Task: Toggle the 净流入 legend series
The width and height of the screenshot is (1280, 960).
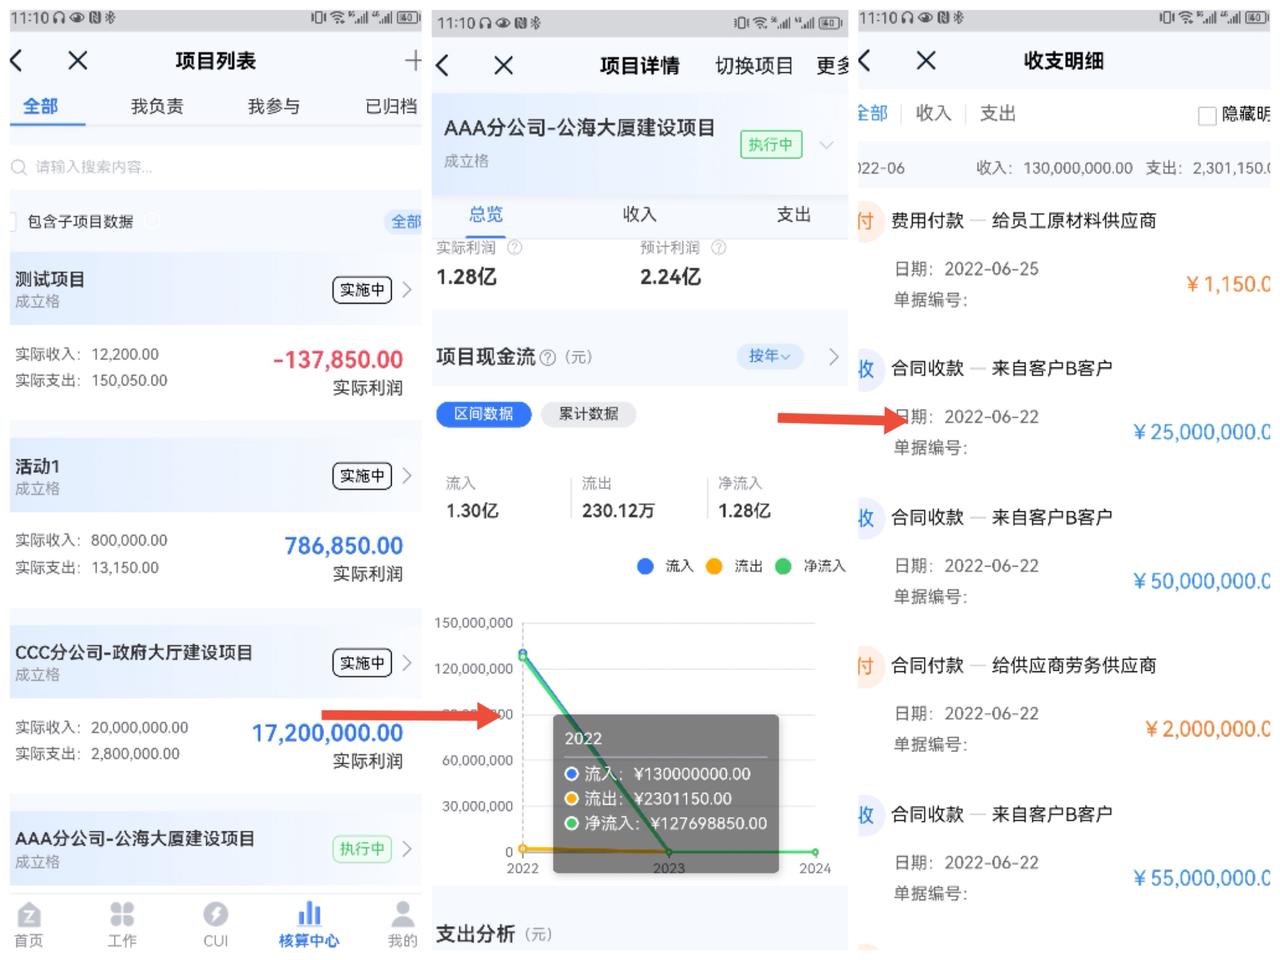Action: coord(810,566)
